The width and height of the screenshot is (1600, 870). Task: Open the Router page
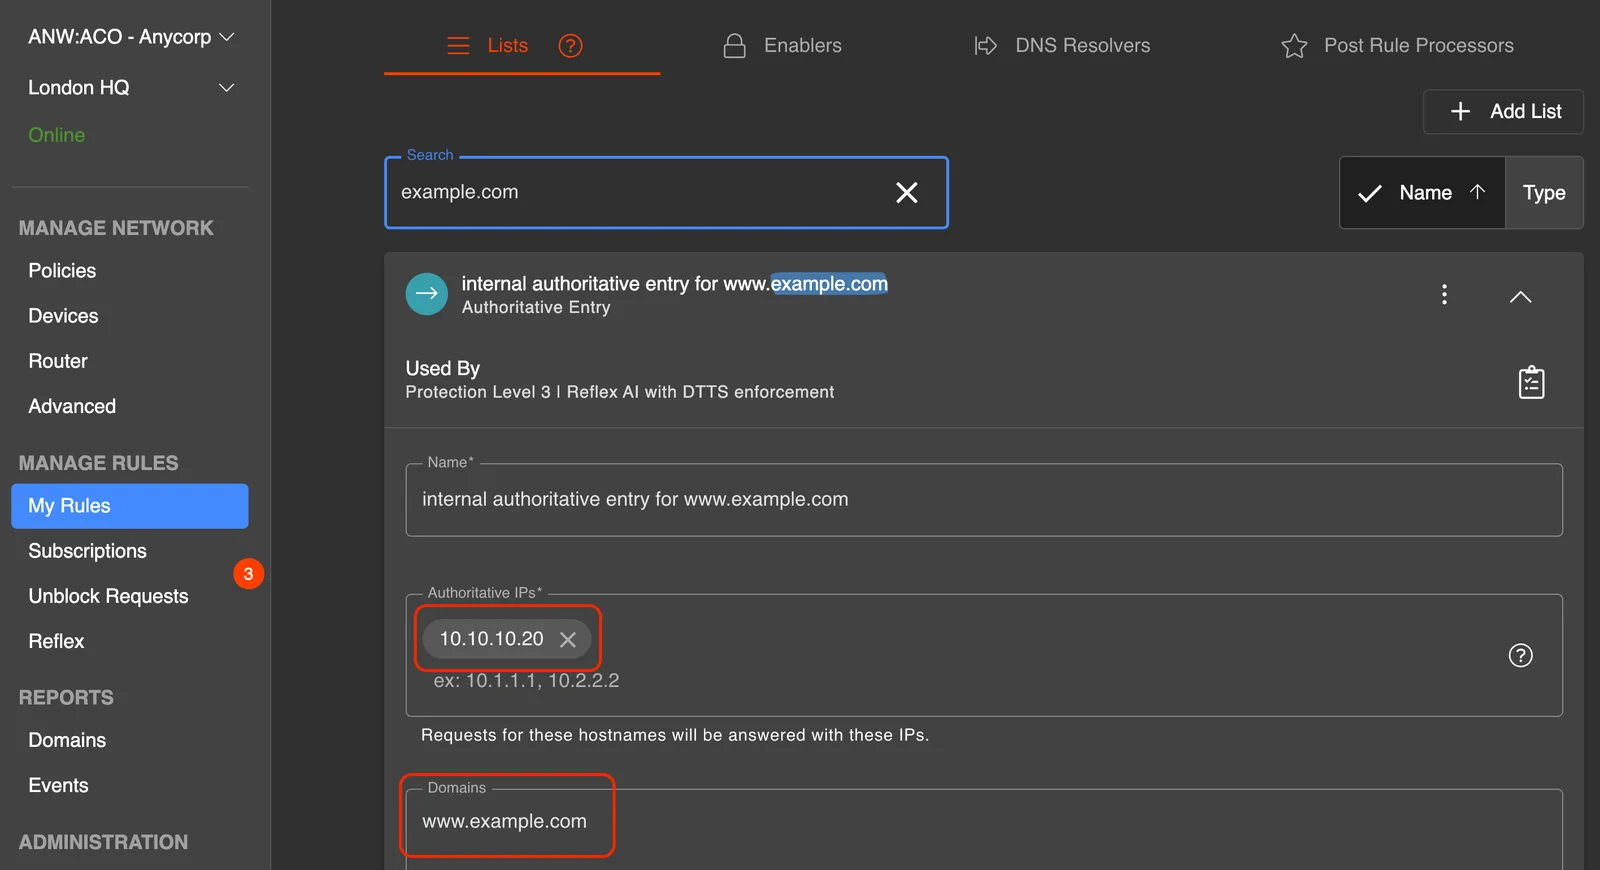point(58,361)
